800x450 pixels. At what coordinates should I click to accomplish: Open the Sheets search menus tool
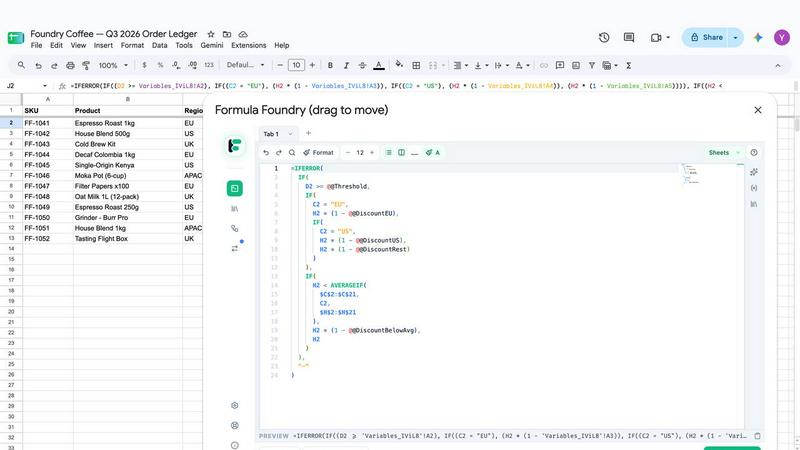21,65
